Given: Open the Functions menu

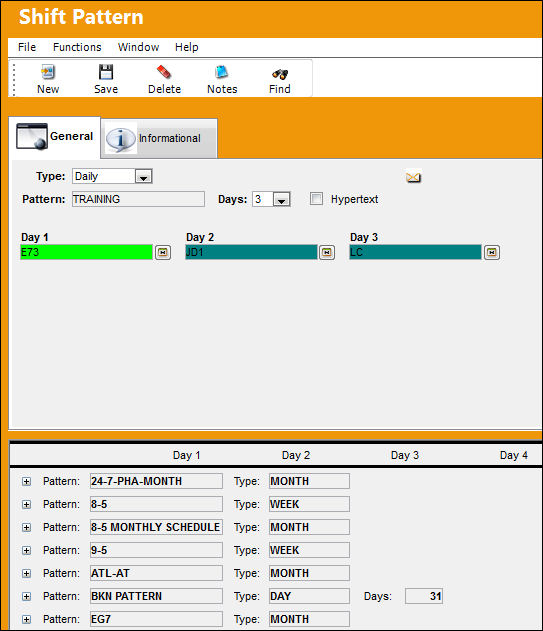Looking at the screenshot, I should point(77,47).
